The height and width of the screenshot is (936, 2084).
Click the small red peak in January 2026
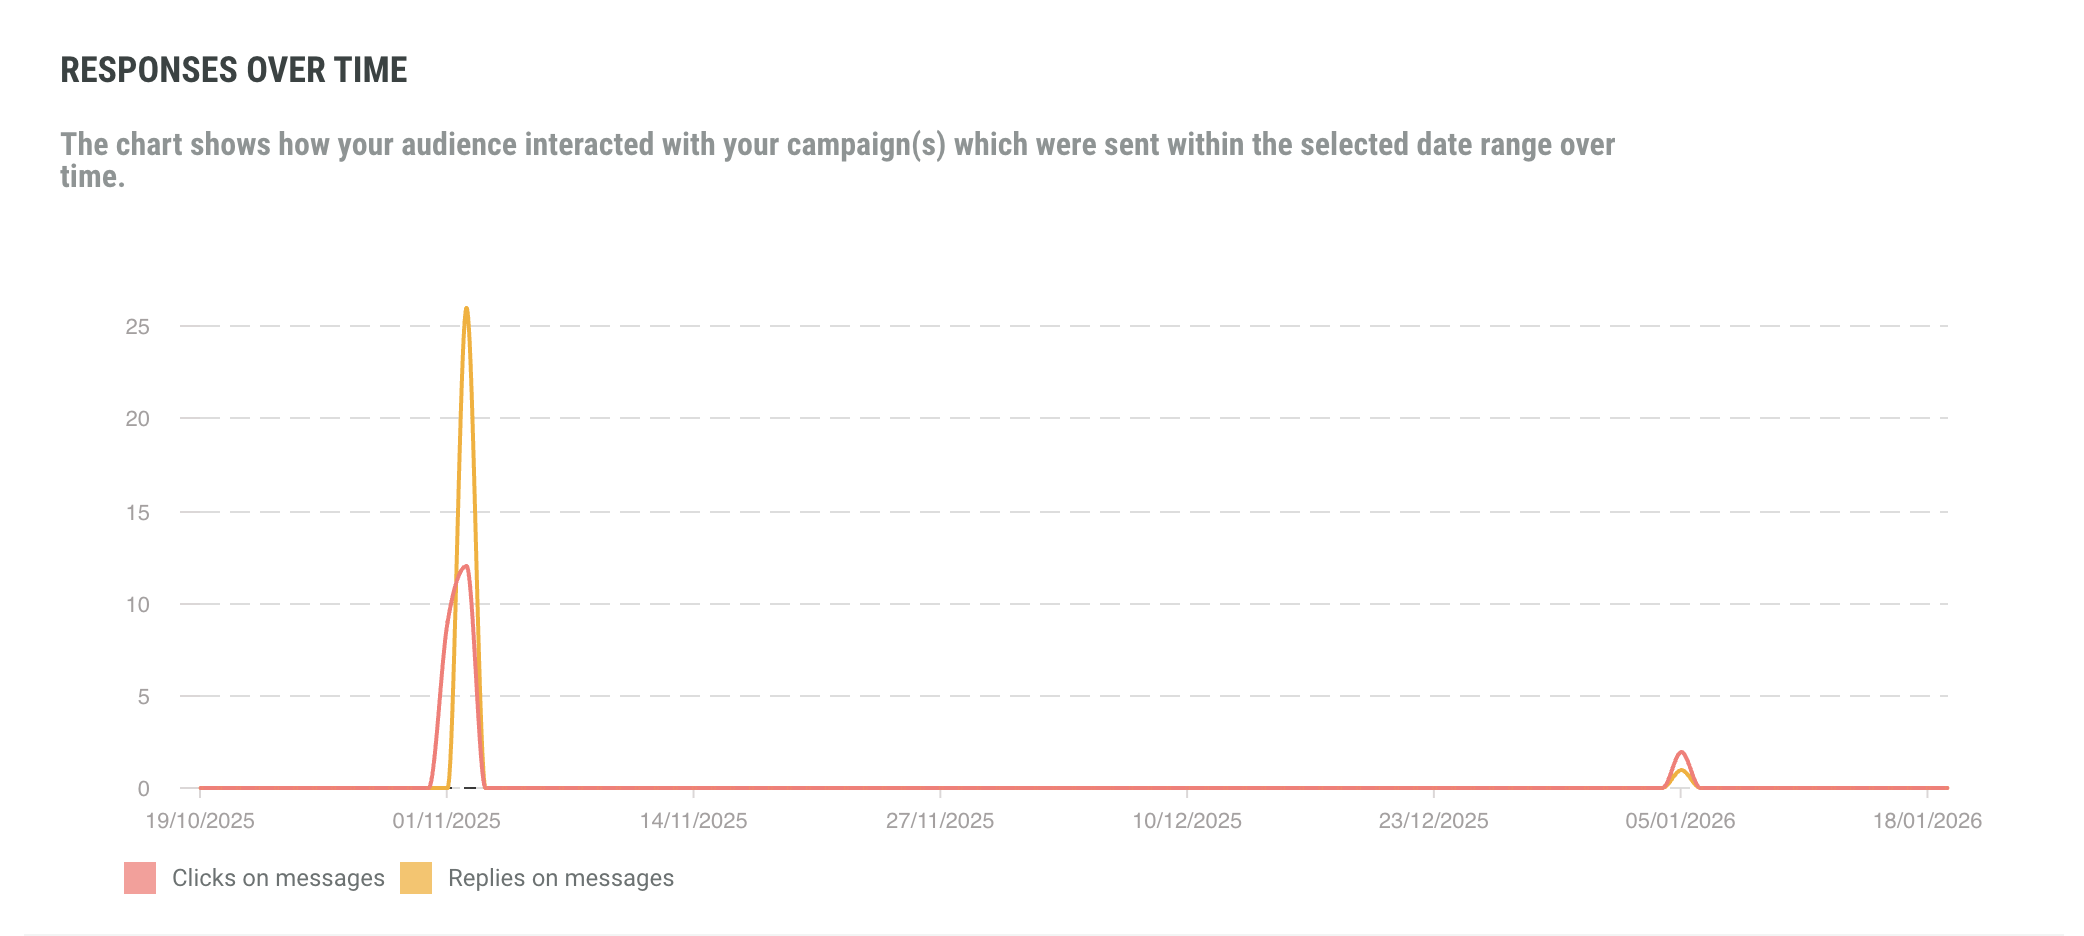1681,752
